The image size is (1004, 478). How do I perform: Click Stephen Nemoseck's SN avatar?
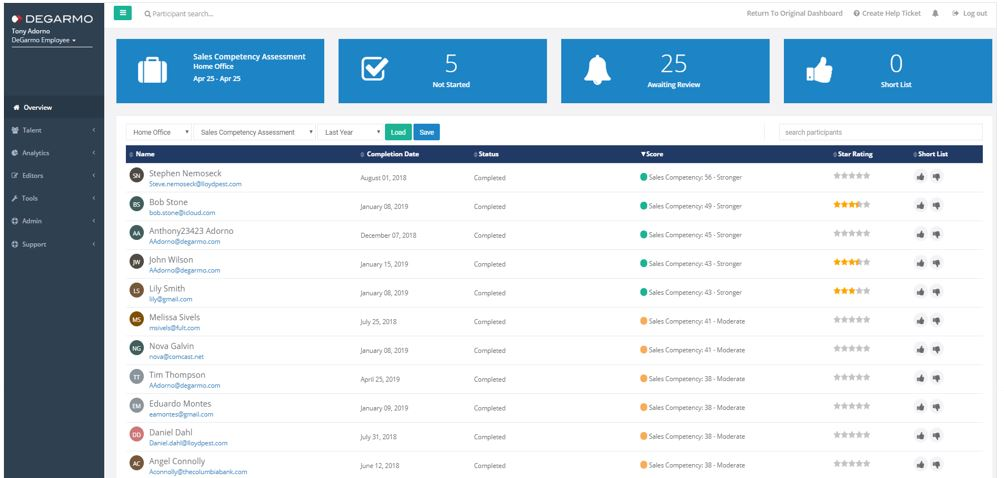click(136, 175)
